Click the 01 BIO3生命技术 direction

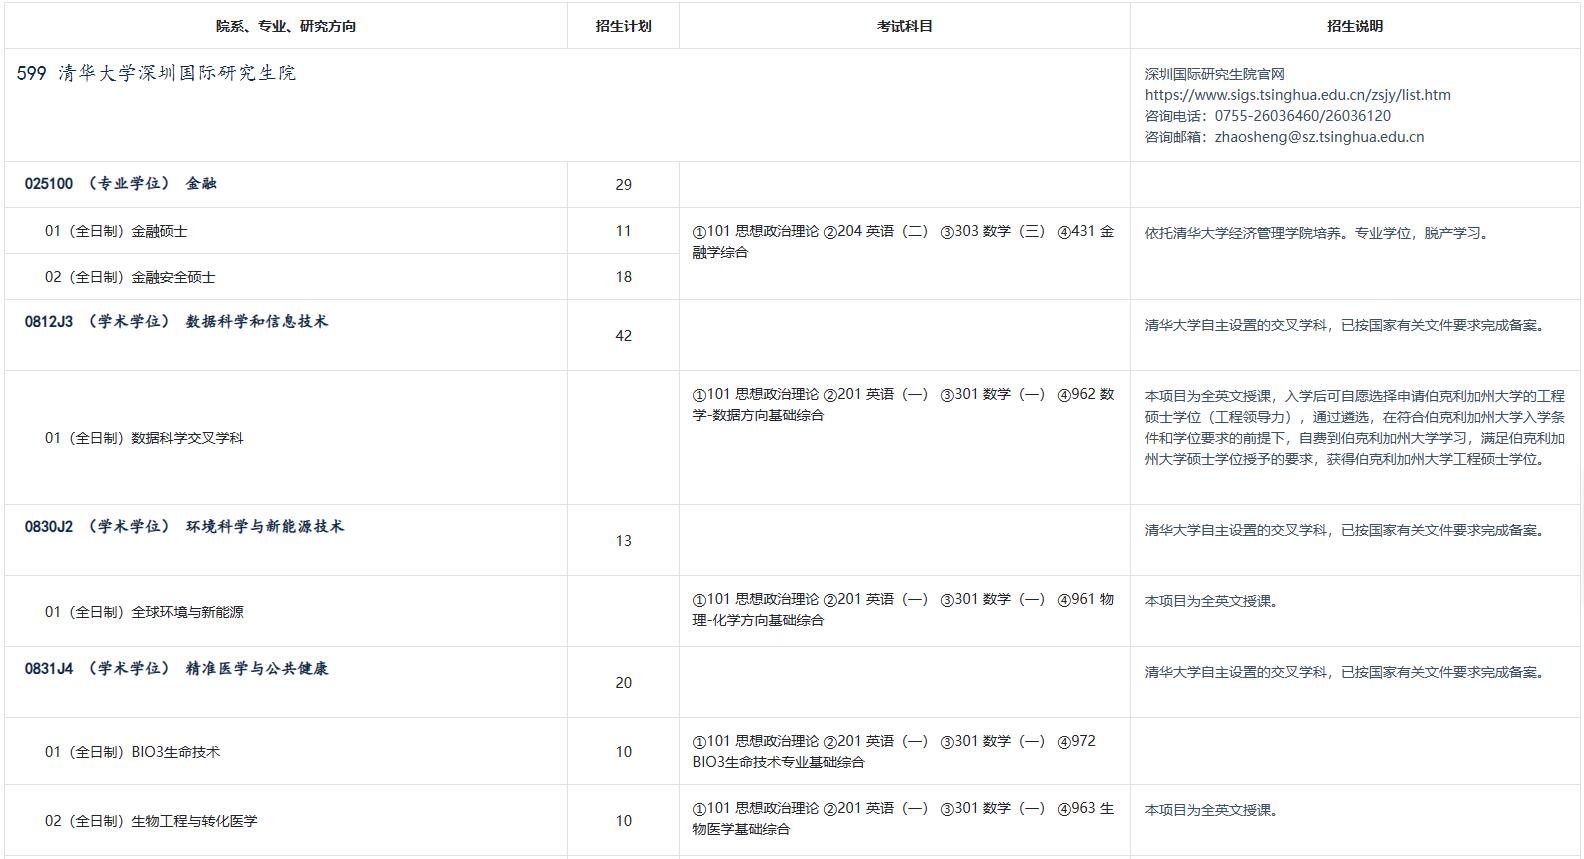point(132,752)
